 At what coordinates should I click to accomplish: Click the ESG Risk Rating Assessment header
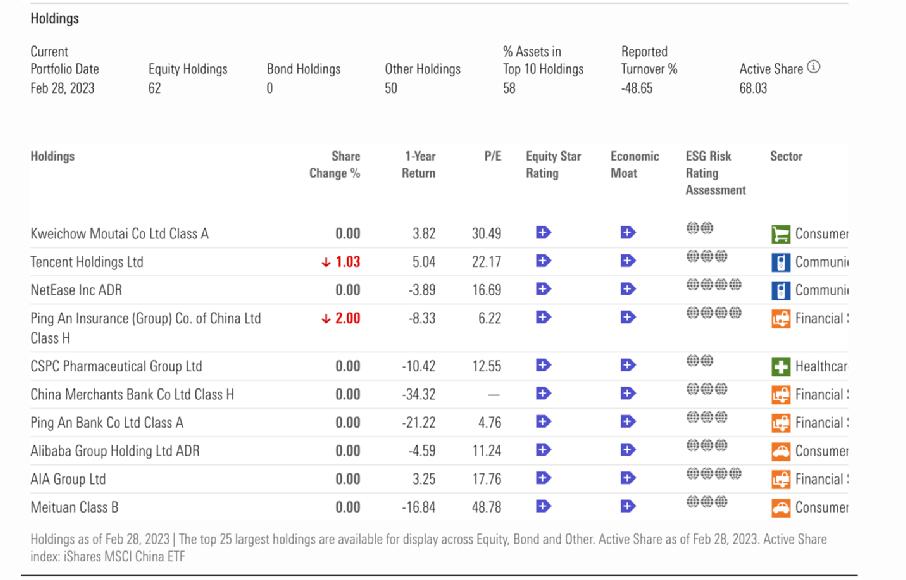coord(715,173)
